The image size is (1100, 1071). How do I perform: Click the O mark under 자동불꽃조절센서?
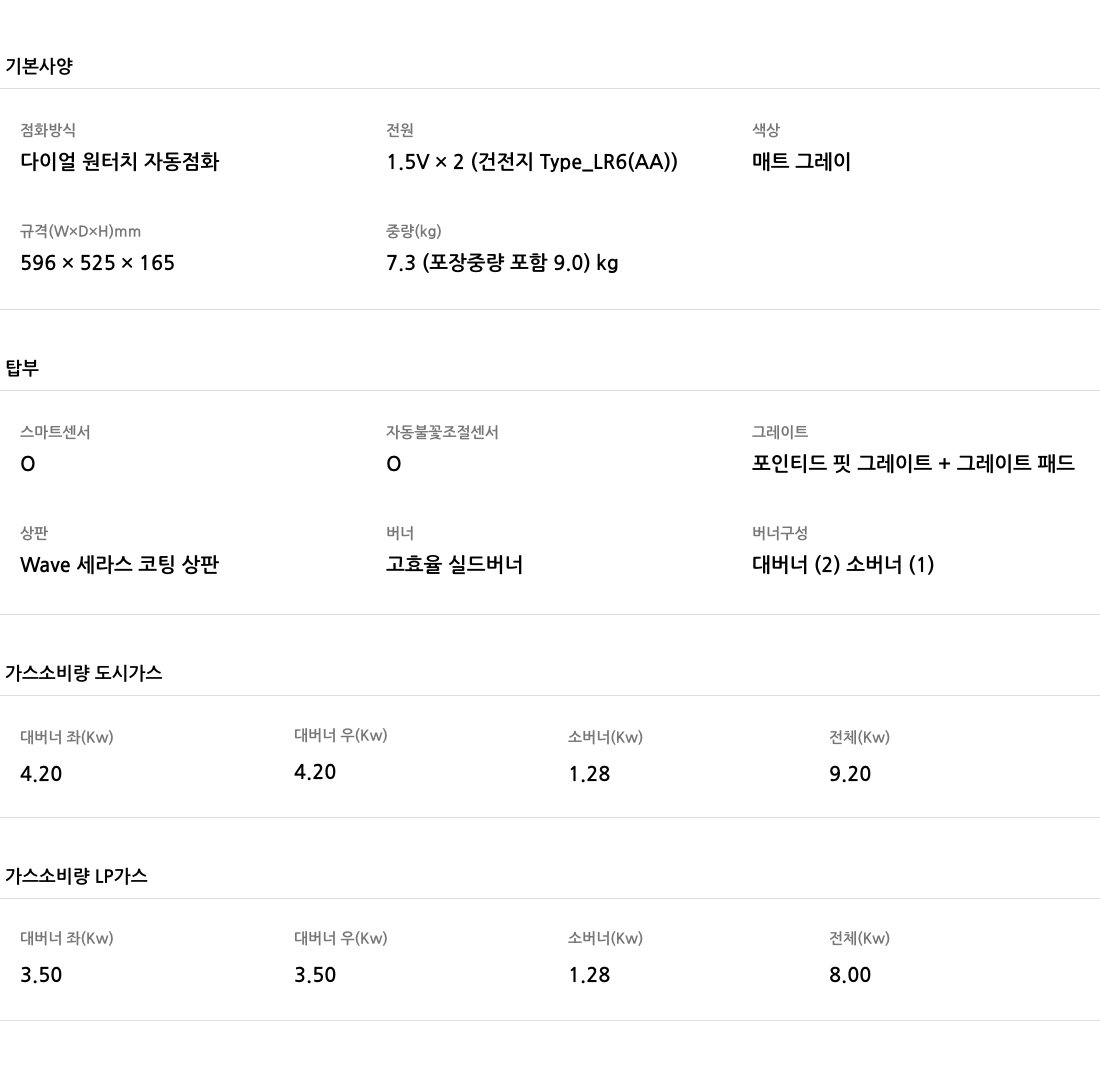[x=394, y=464]
